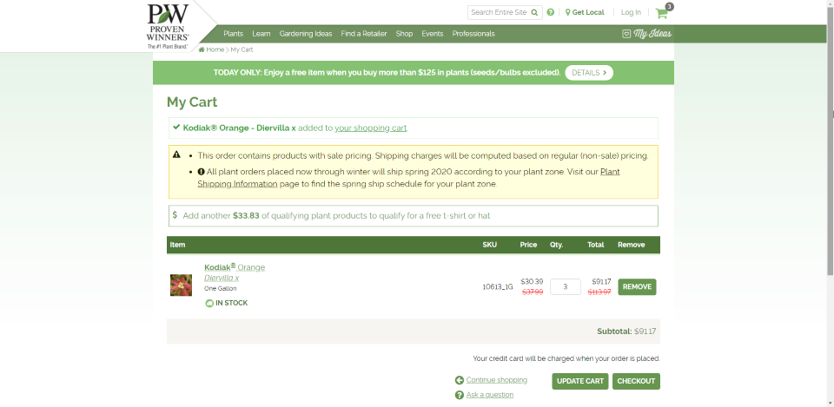Click the Kodiak Orange product thumbnail

[x=181, y=285]
